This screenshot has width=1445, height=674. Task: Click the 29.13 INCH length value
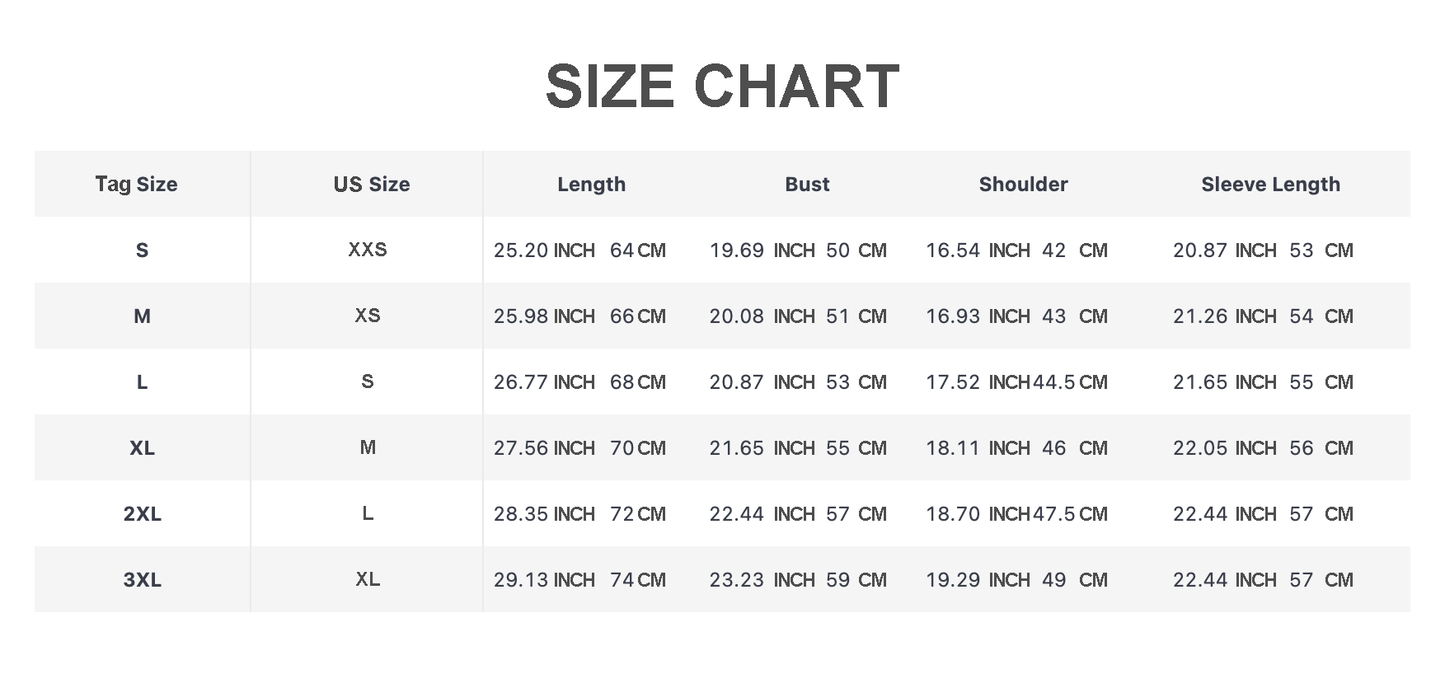point(544,580)
